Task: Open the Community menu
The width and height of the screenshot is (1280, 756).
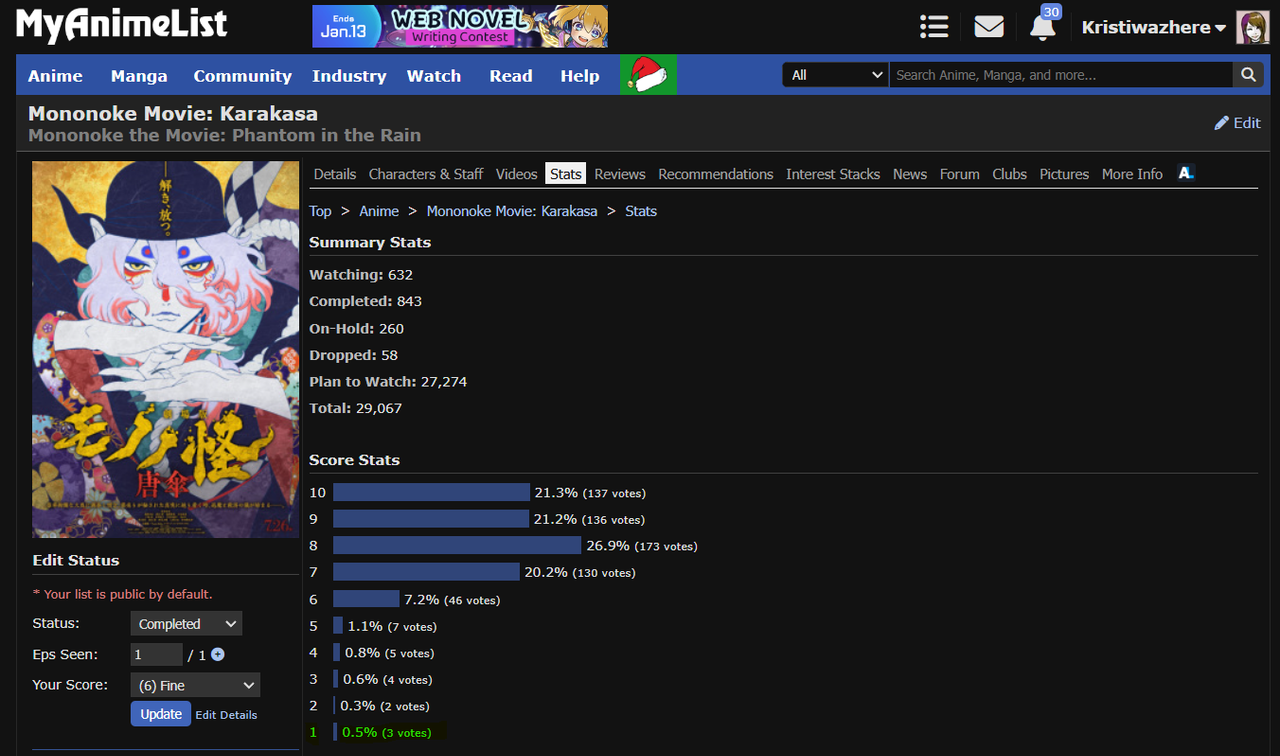Action: (243, 76)
